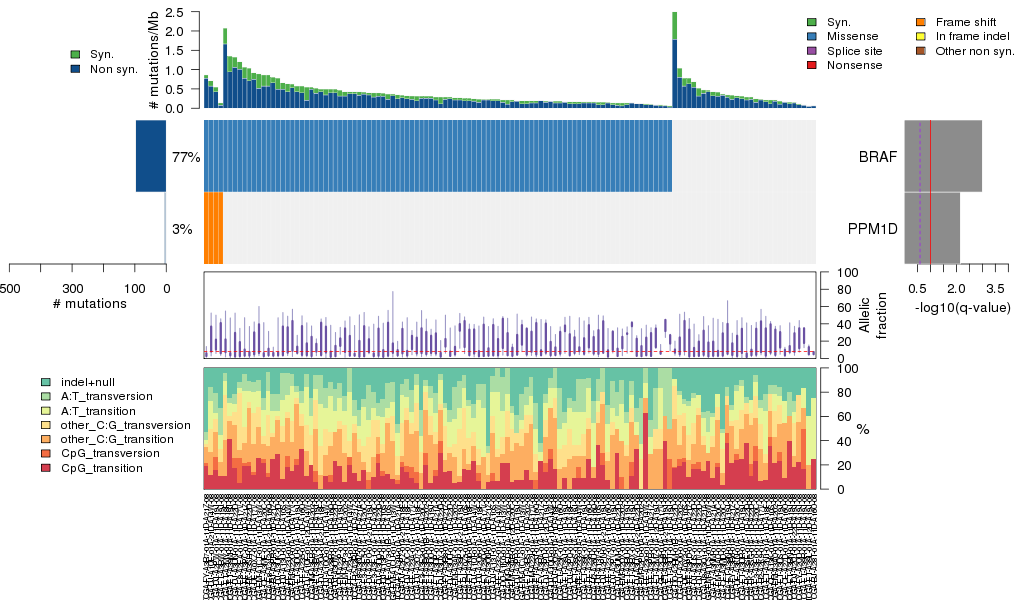Select the Nonsense red legend swatch
This screenshot has width=1020, height=600.
coord(812,65)
